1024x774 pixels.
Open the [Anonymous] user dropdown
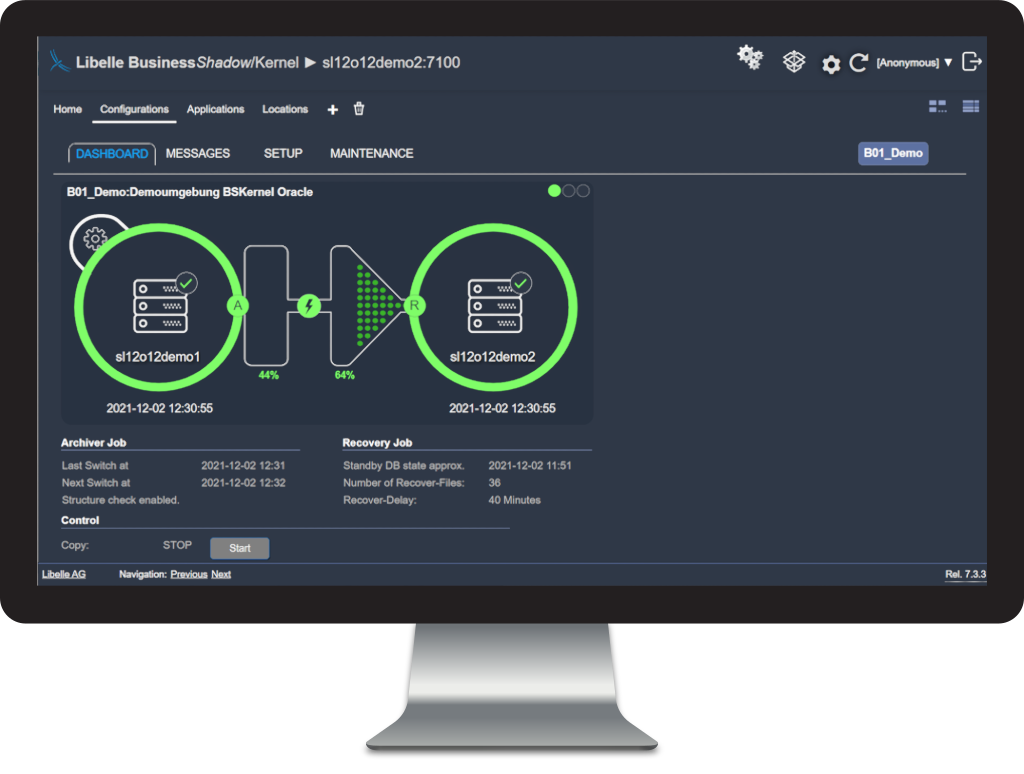914,63
